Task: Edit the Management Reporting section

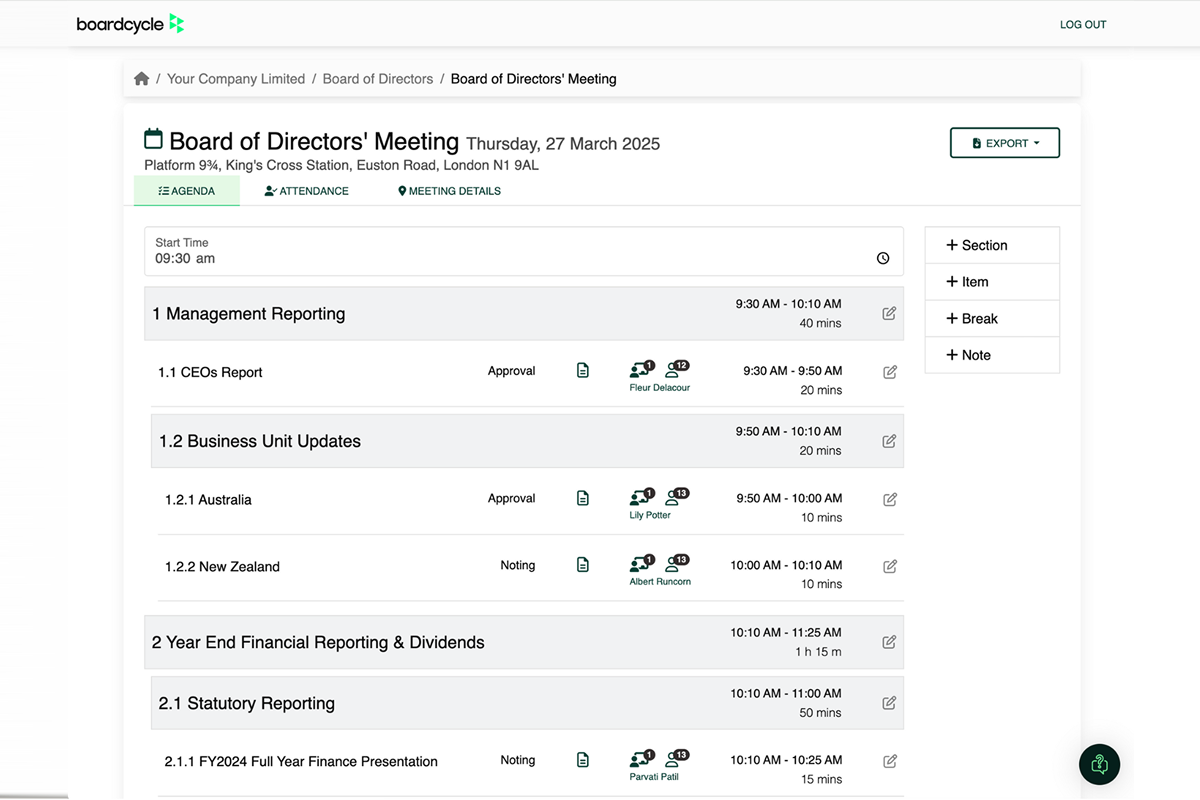Action: [x=889, y=314]
